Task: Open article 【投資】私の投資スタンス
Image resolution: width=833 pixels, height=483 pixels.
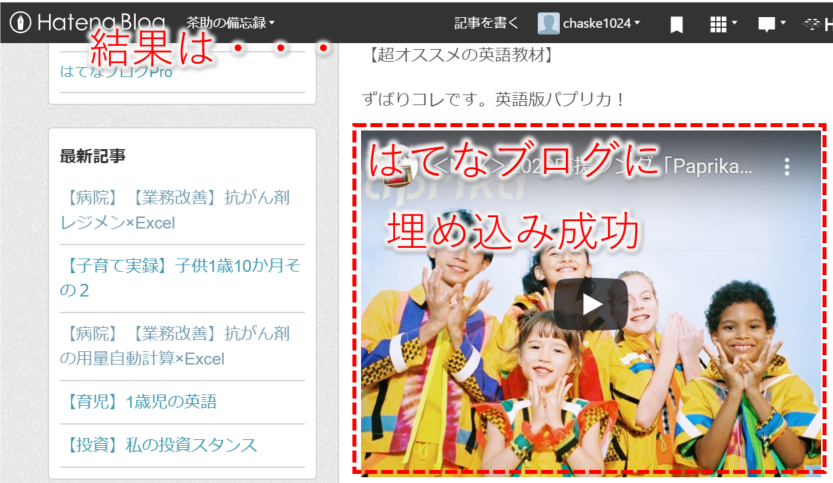Action: tap(159, 445)
